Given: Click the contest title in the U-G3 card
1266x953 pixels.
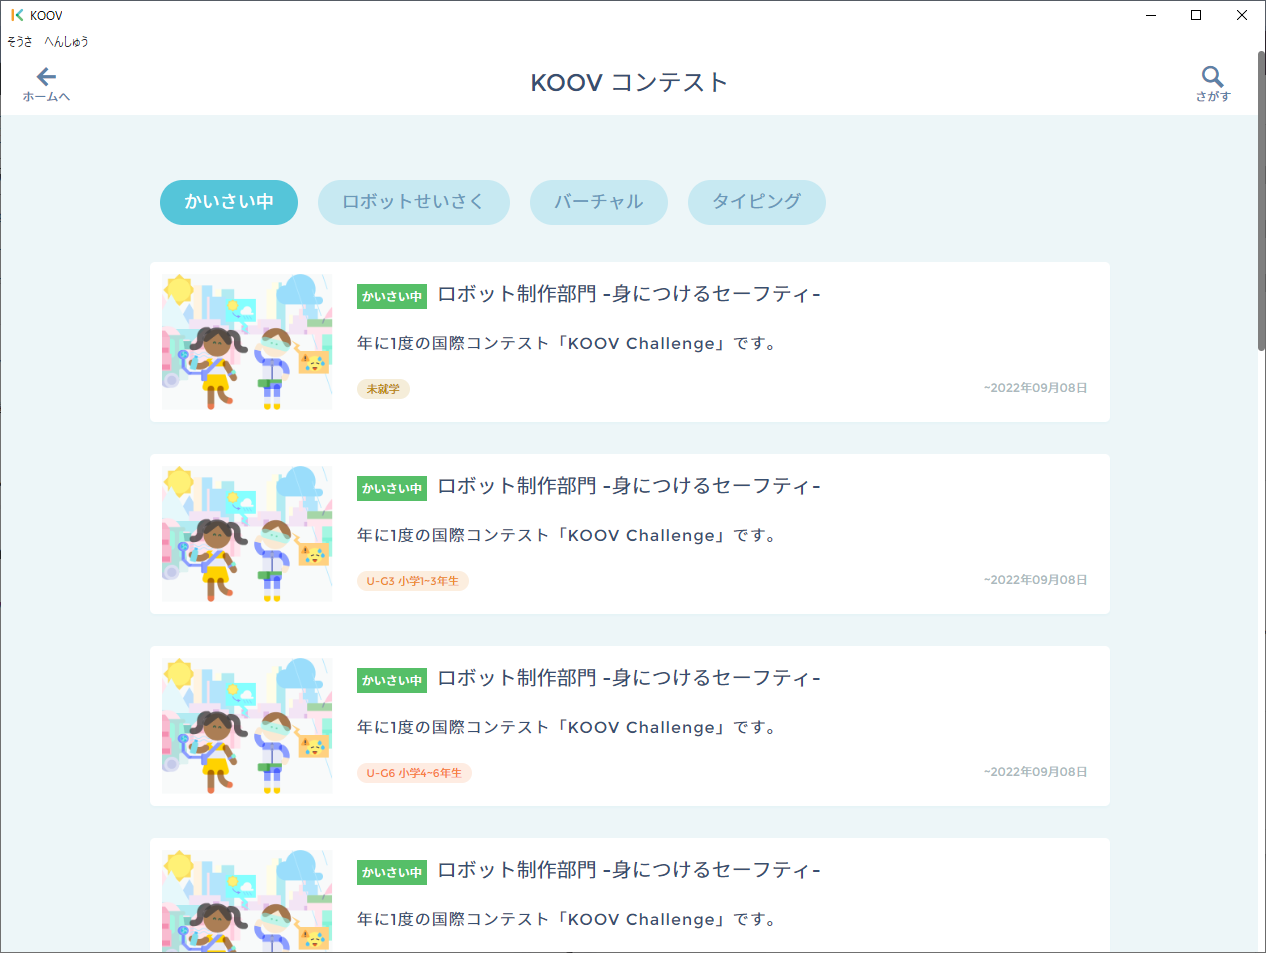Looking at the screenshot, I should 629,486.
